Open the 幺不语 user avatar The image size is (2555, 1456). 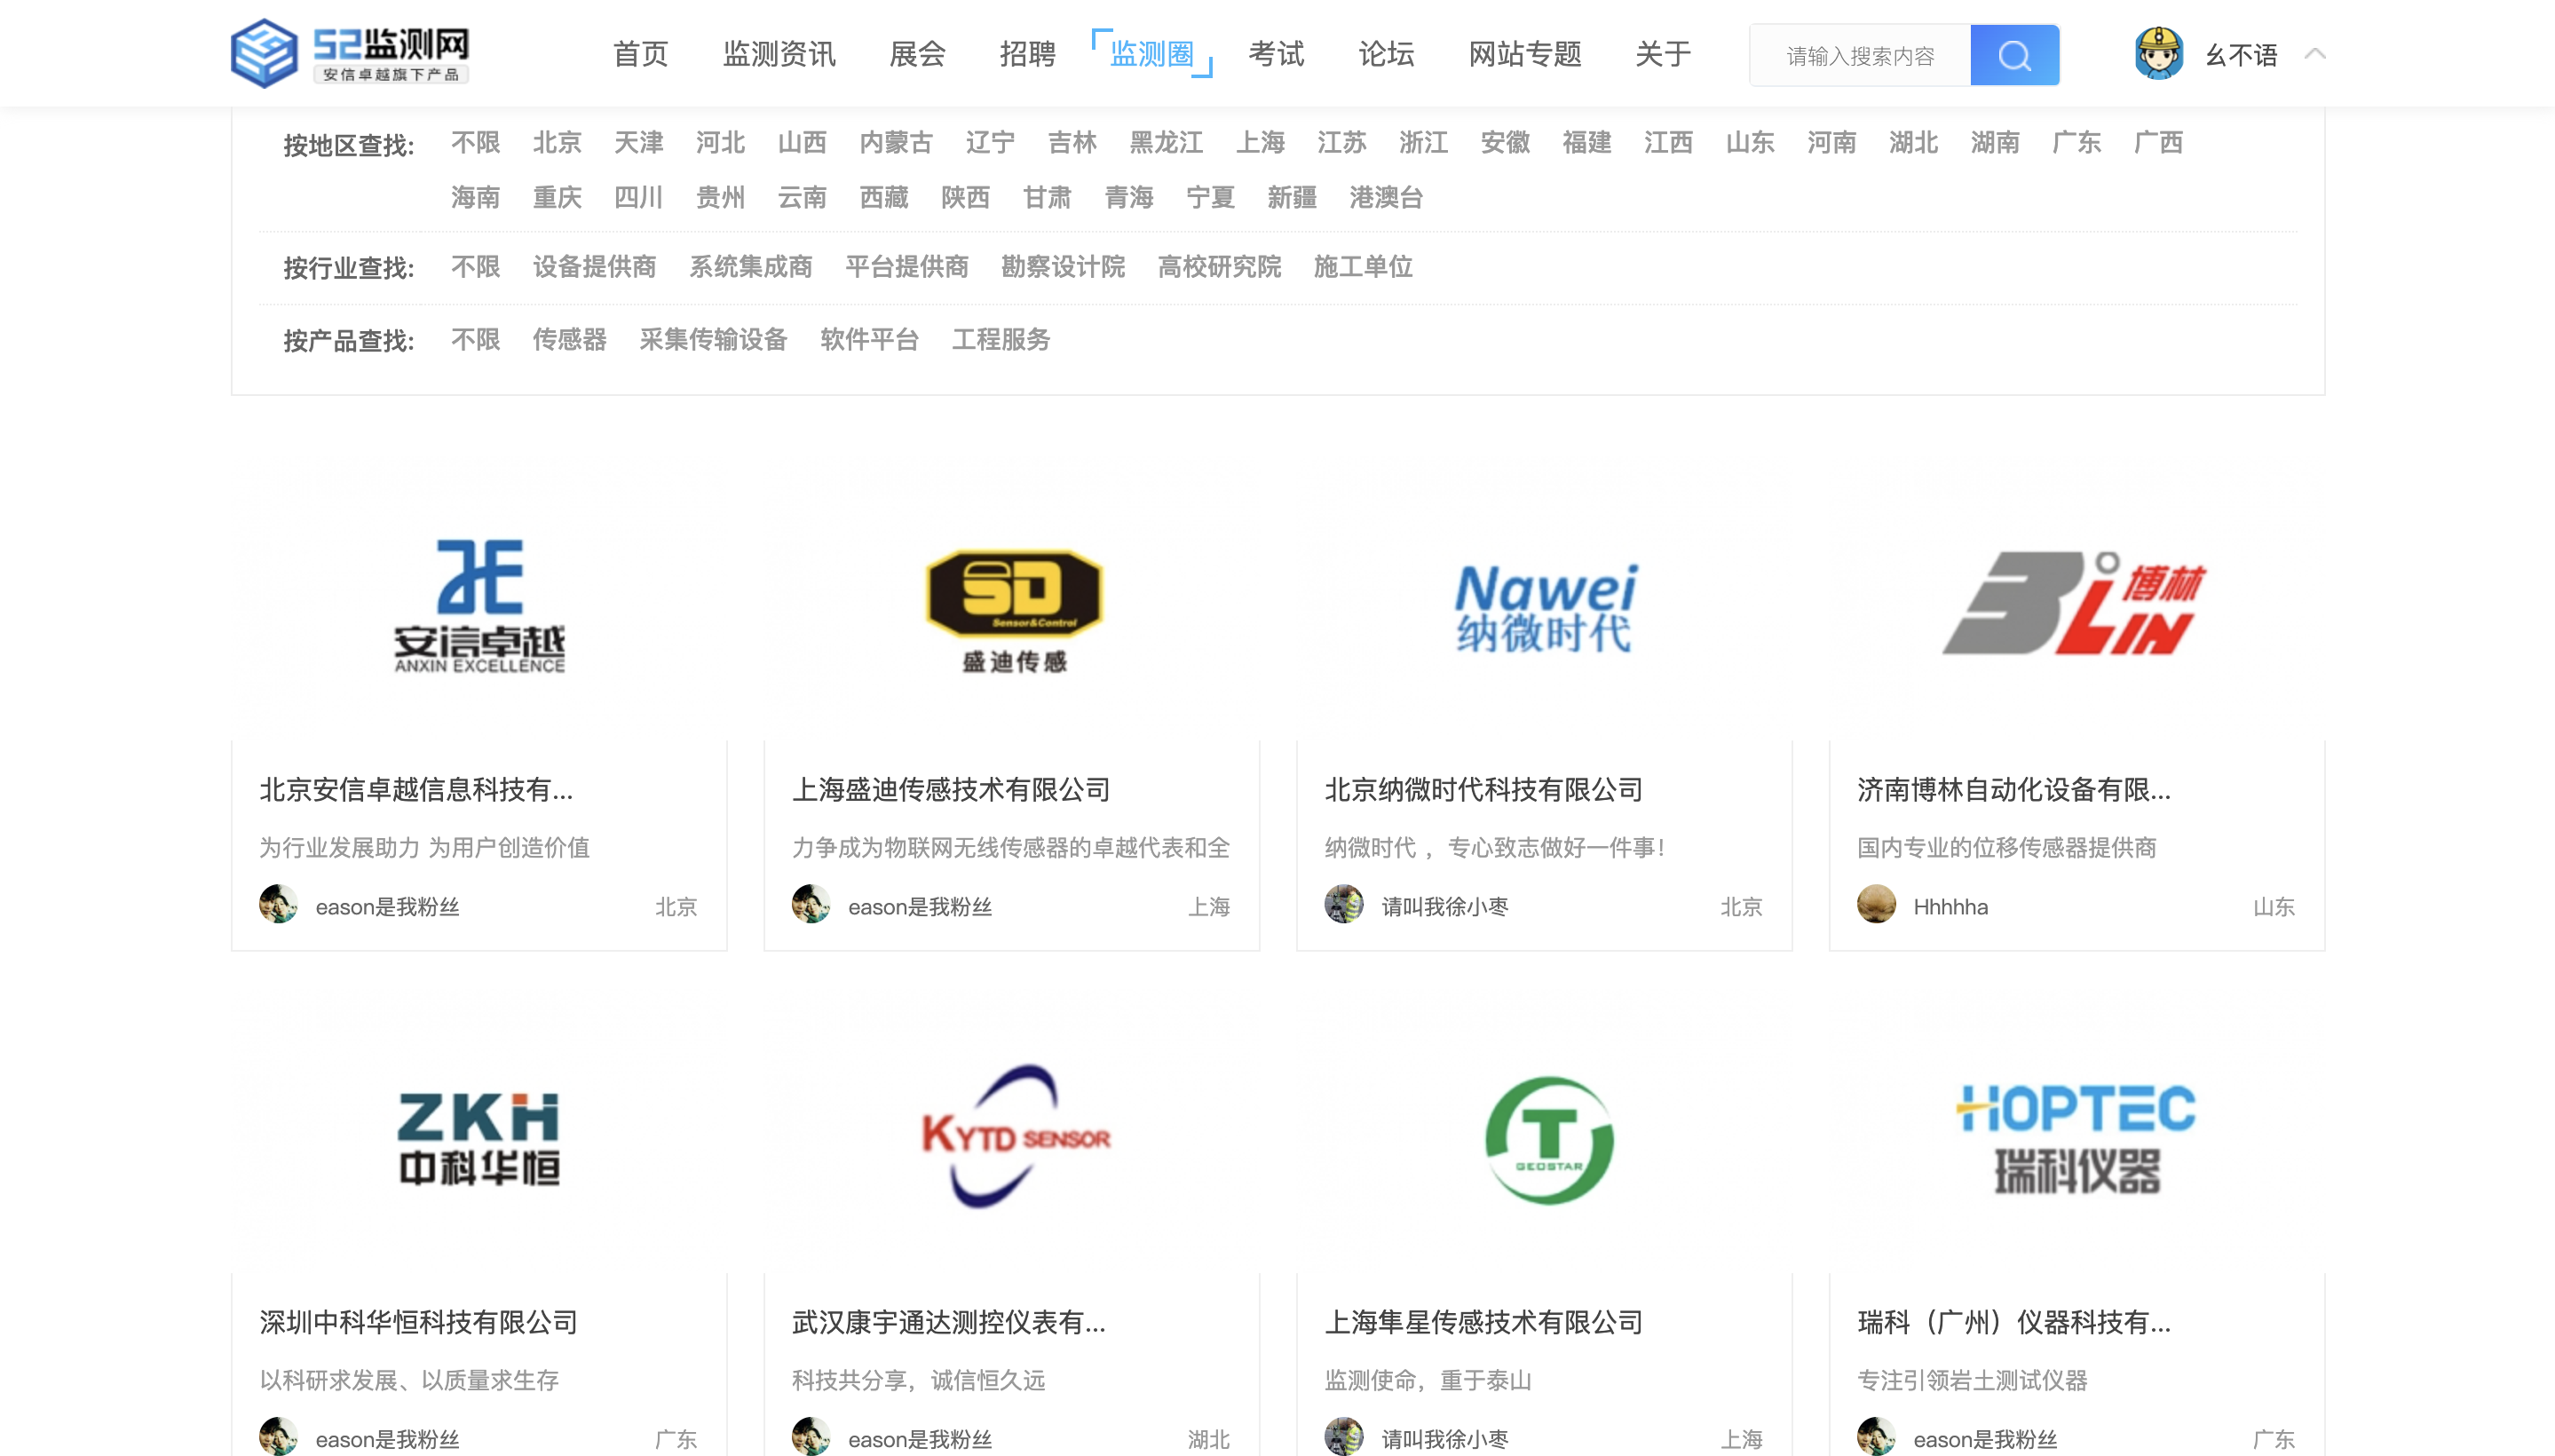[x=2158, y=54]
